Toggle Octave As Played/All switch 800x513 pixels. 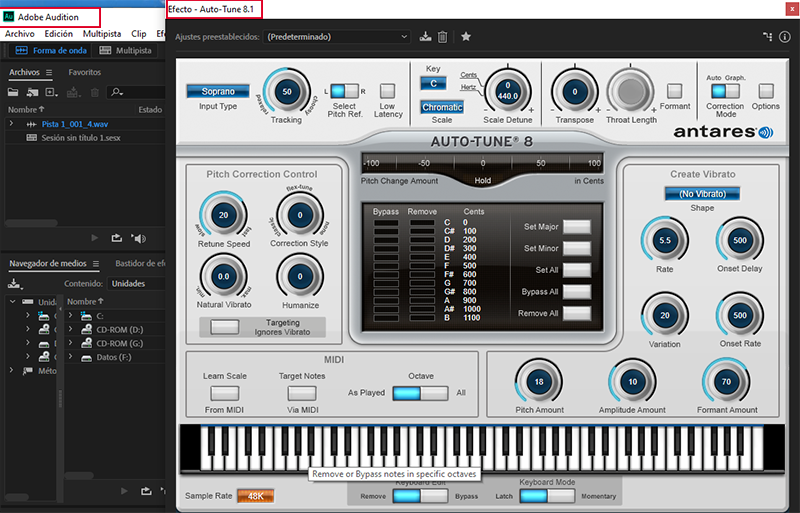pyautogui.click(x=420, y=393)
